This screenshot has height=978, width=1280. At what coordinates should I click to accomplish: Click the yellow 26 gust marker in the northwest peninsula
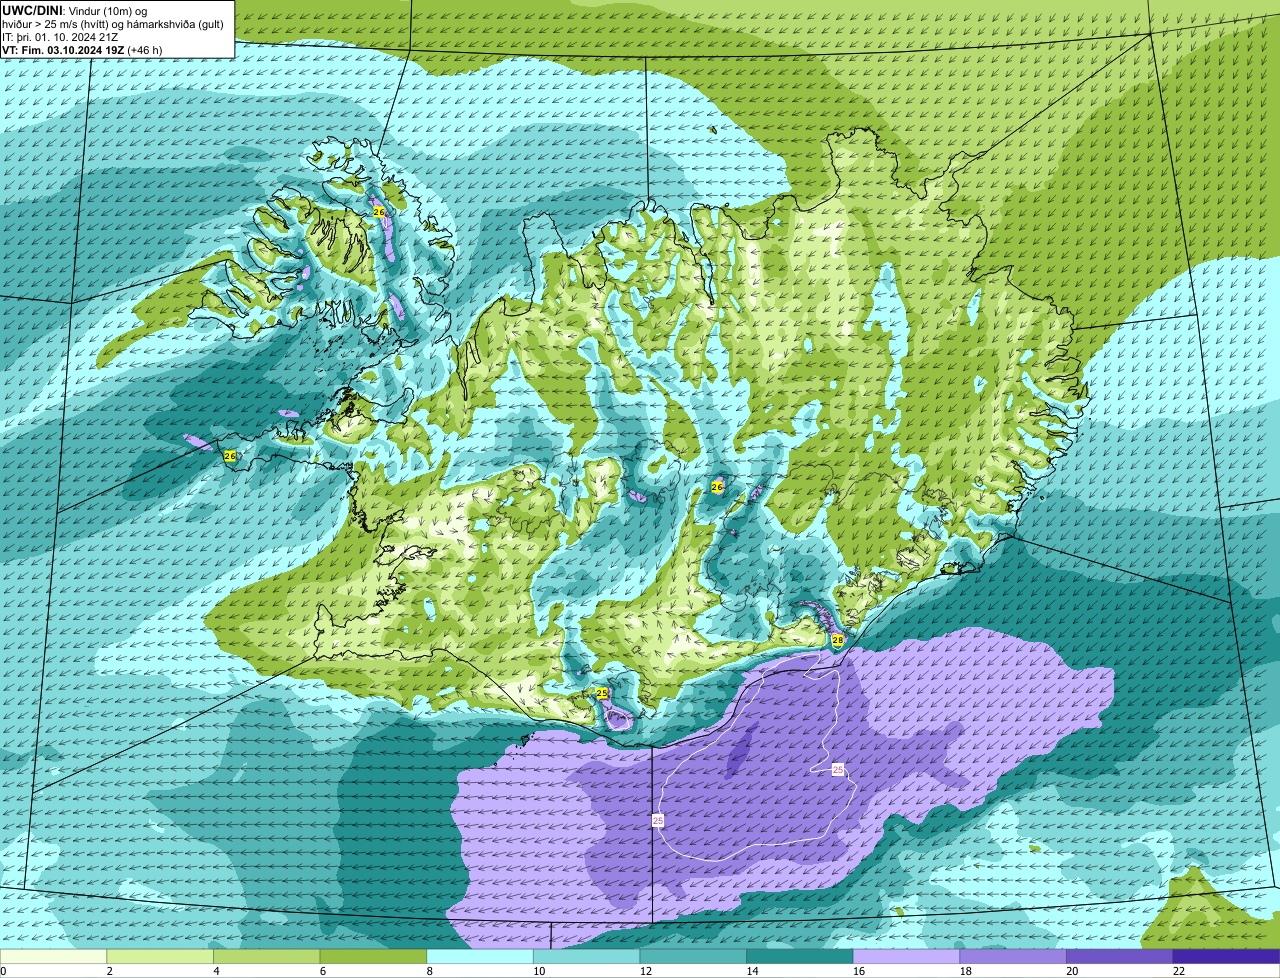(379, 212)
